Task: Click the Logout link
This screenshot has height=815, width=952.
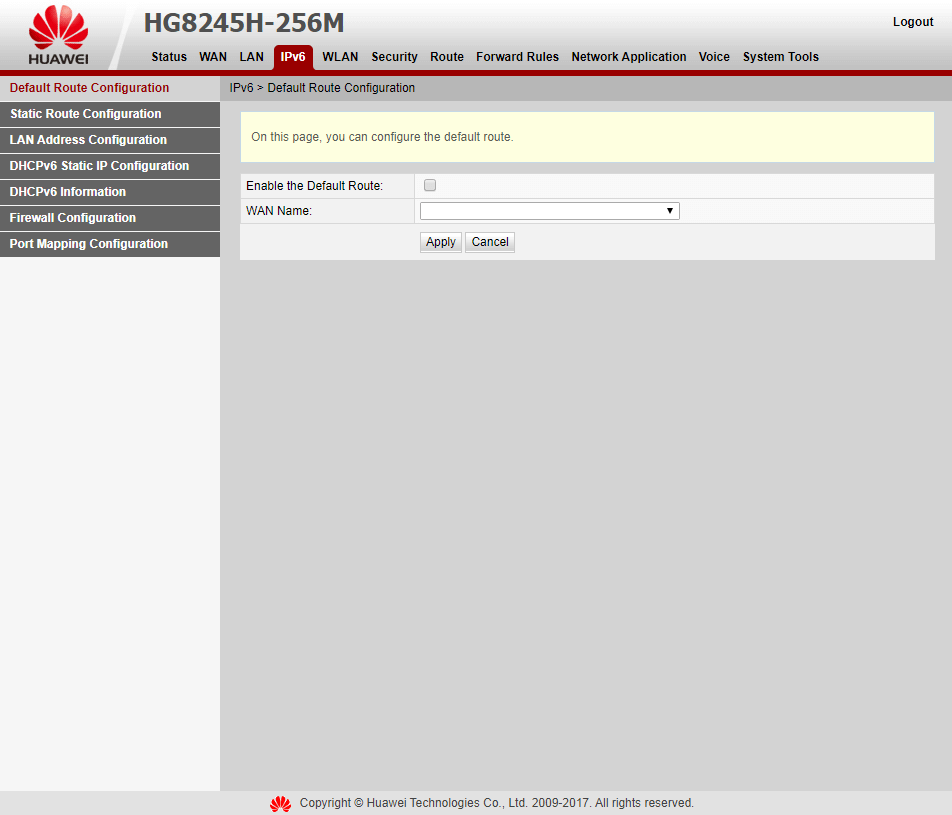Action: tap(912, 21)
